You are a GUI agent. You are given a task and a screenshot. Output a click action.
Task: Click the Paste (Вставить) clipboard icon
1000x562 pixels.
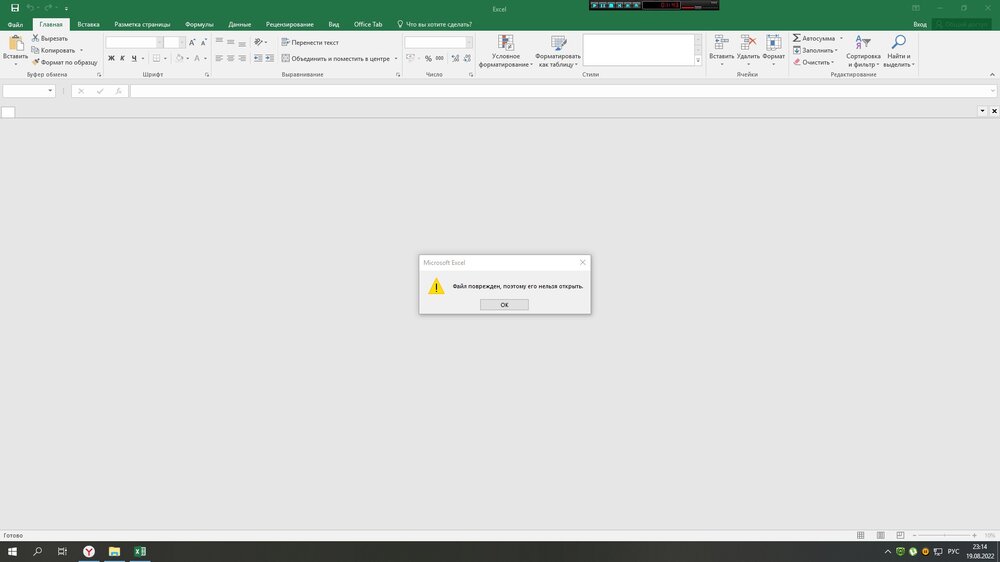point(15,43)
